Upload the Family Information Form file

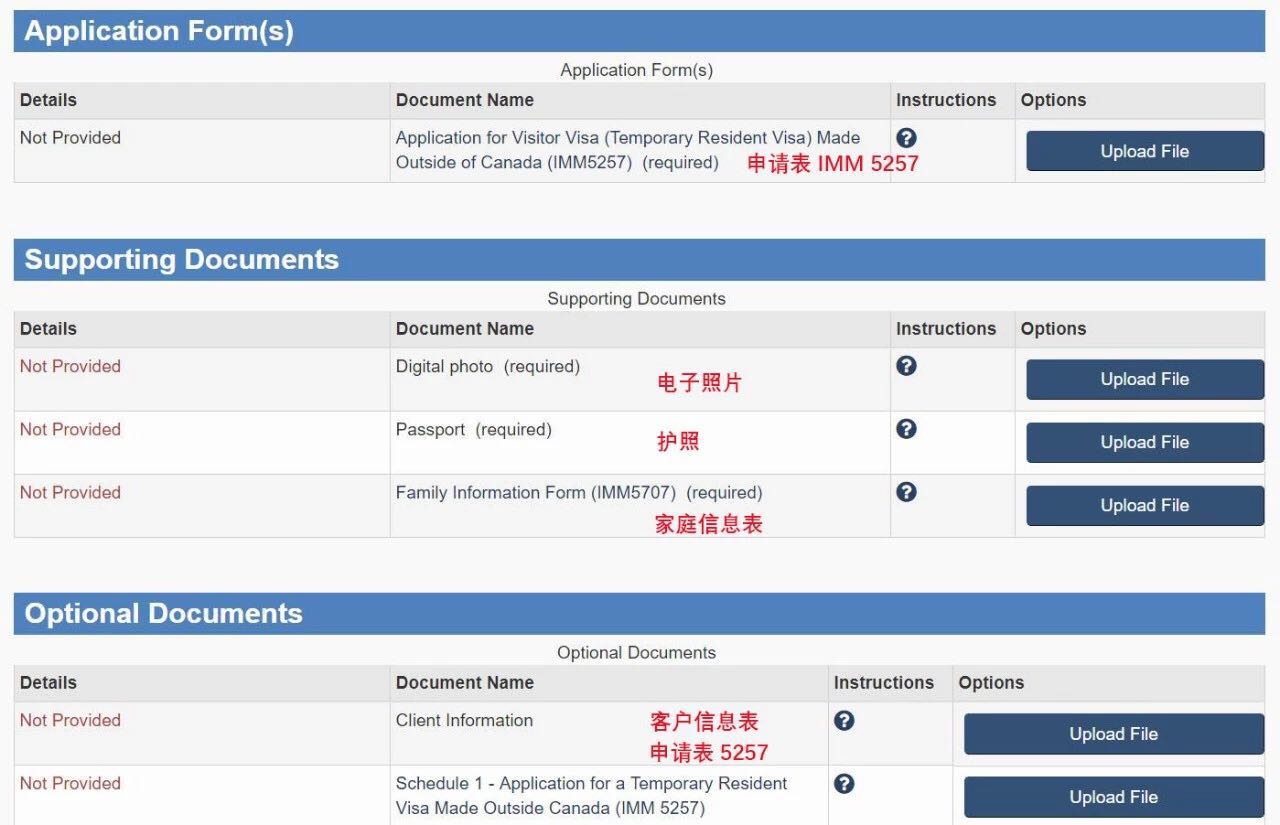point(1143,505)
